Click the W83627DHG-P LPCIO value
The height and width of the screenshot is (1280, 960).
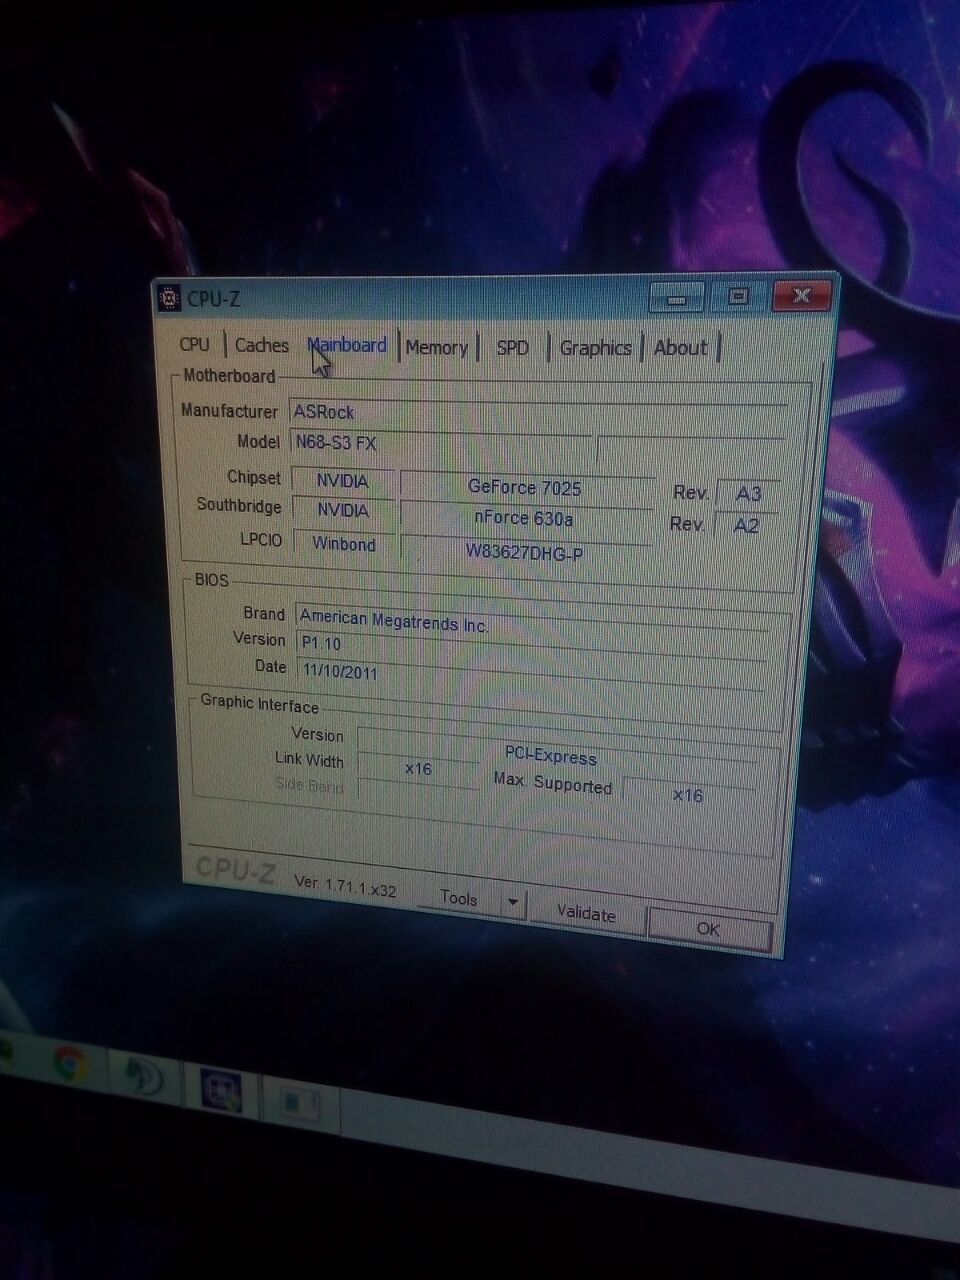(x=526, y=552)
